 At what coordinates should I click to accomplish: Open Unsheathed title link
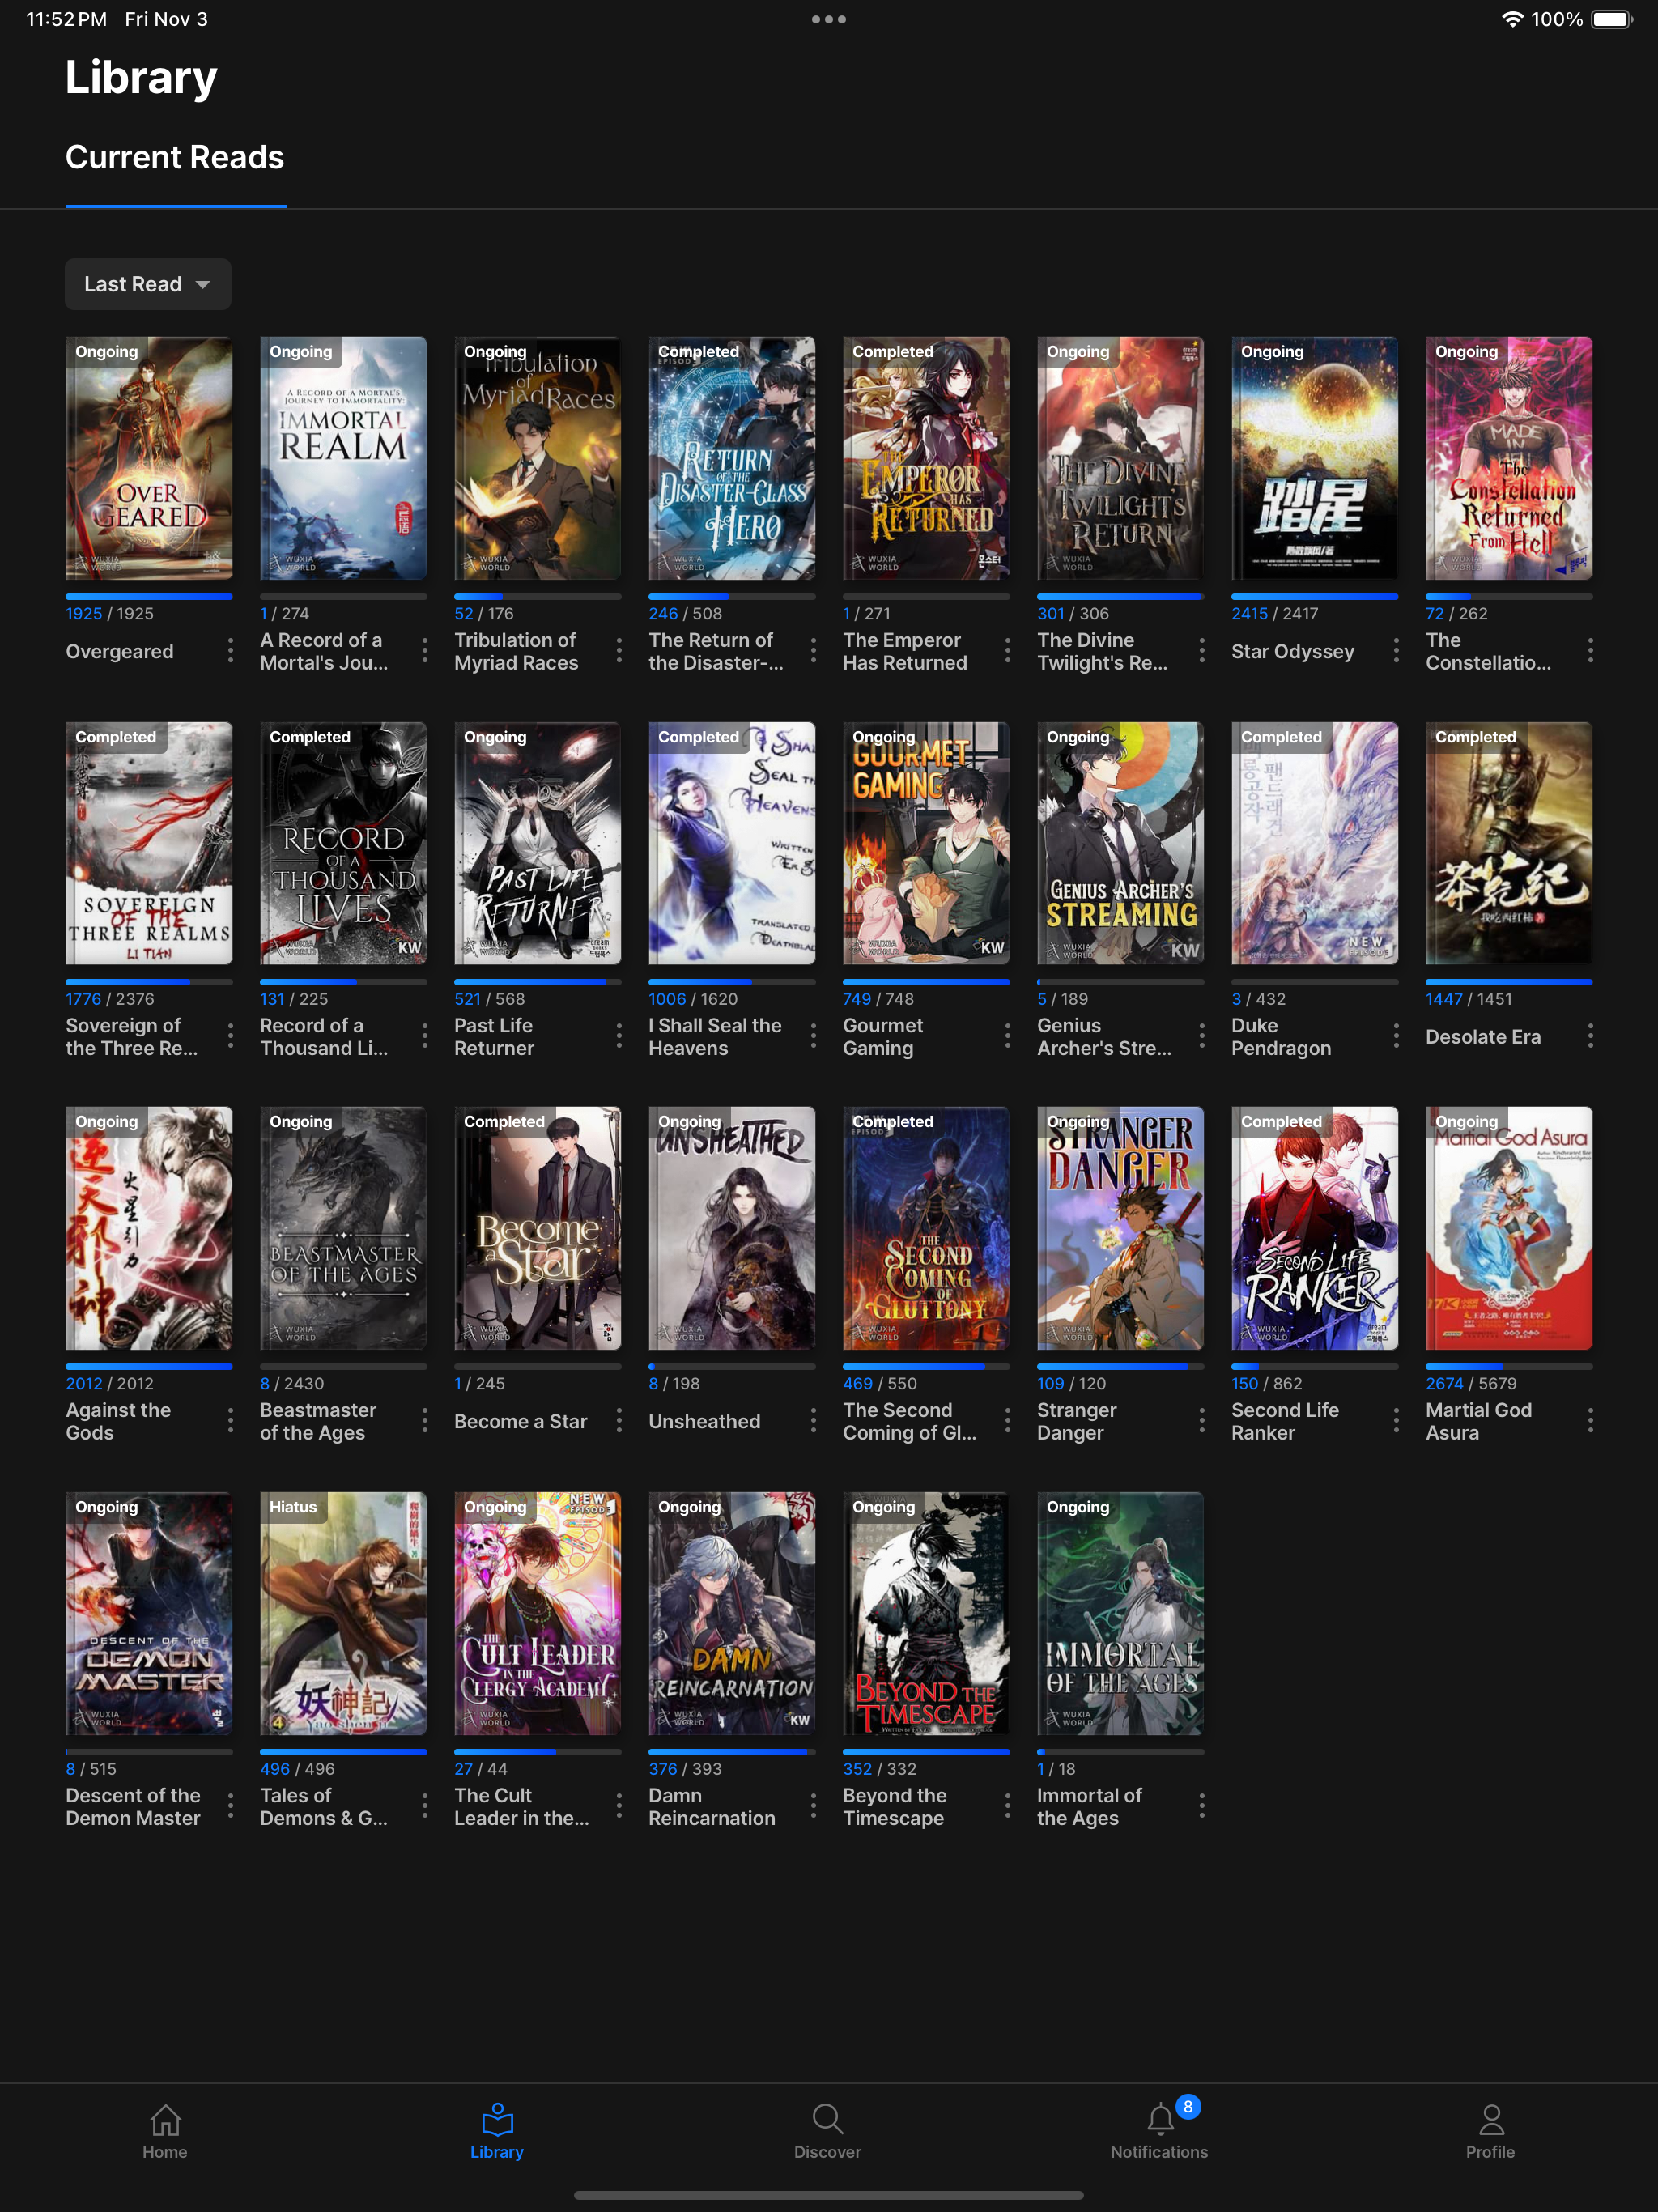point(704,1421)
